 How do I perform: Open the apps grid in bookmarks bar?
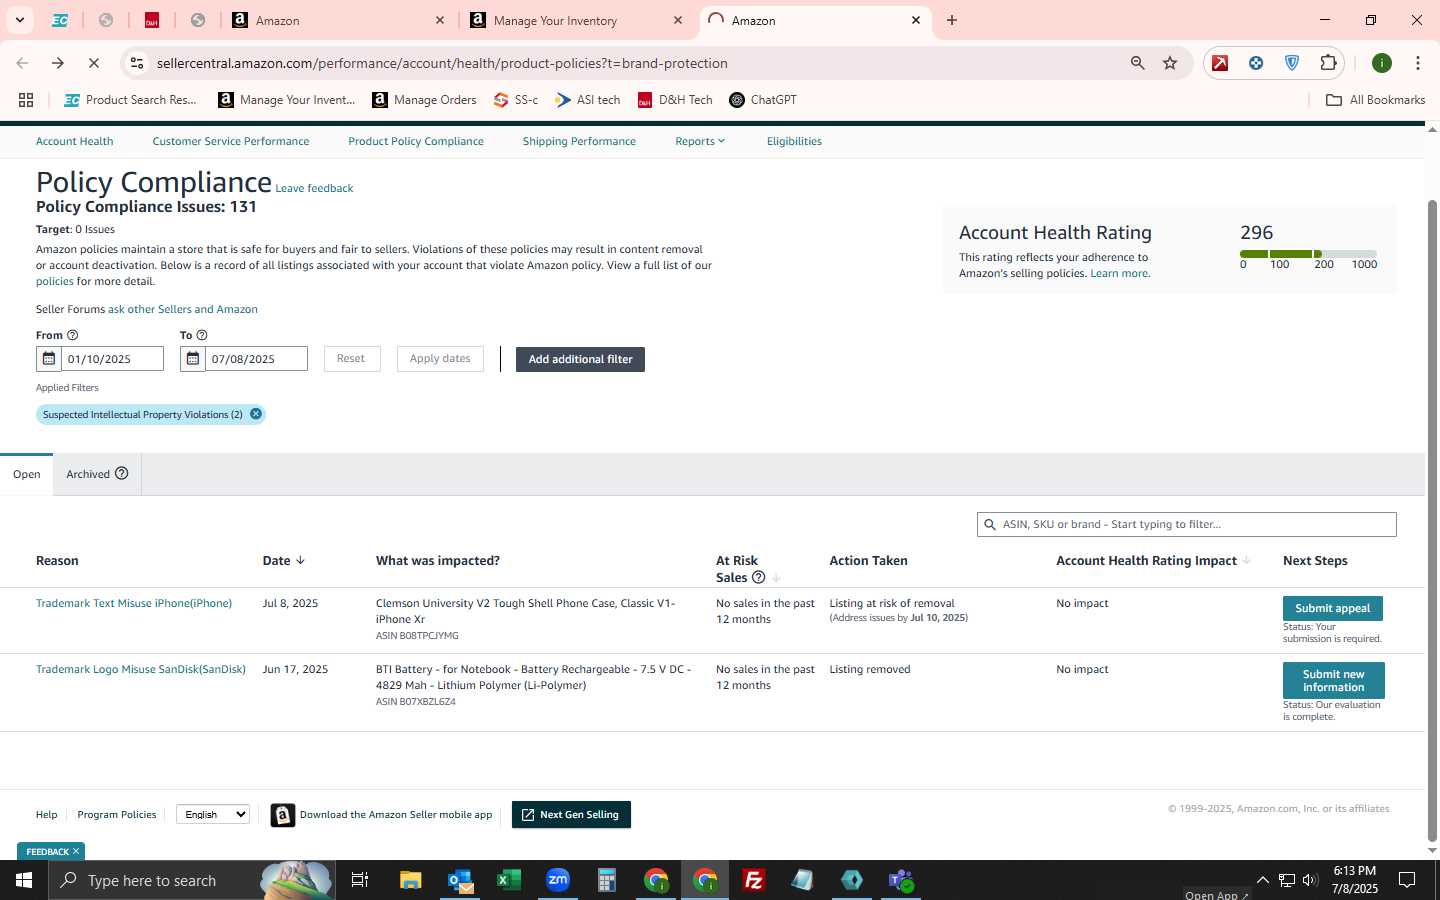click(26, 100)
